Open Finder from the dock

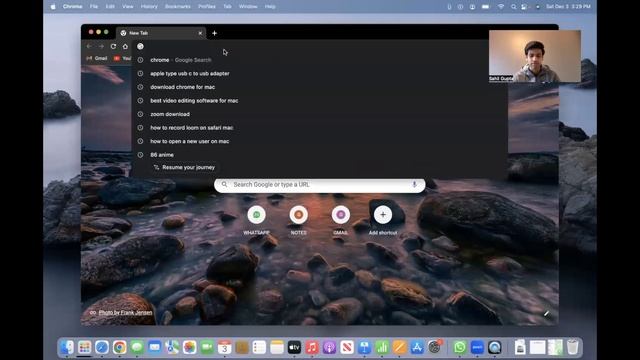67,347
